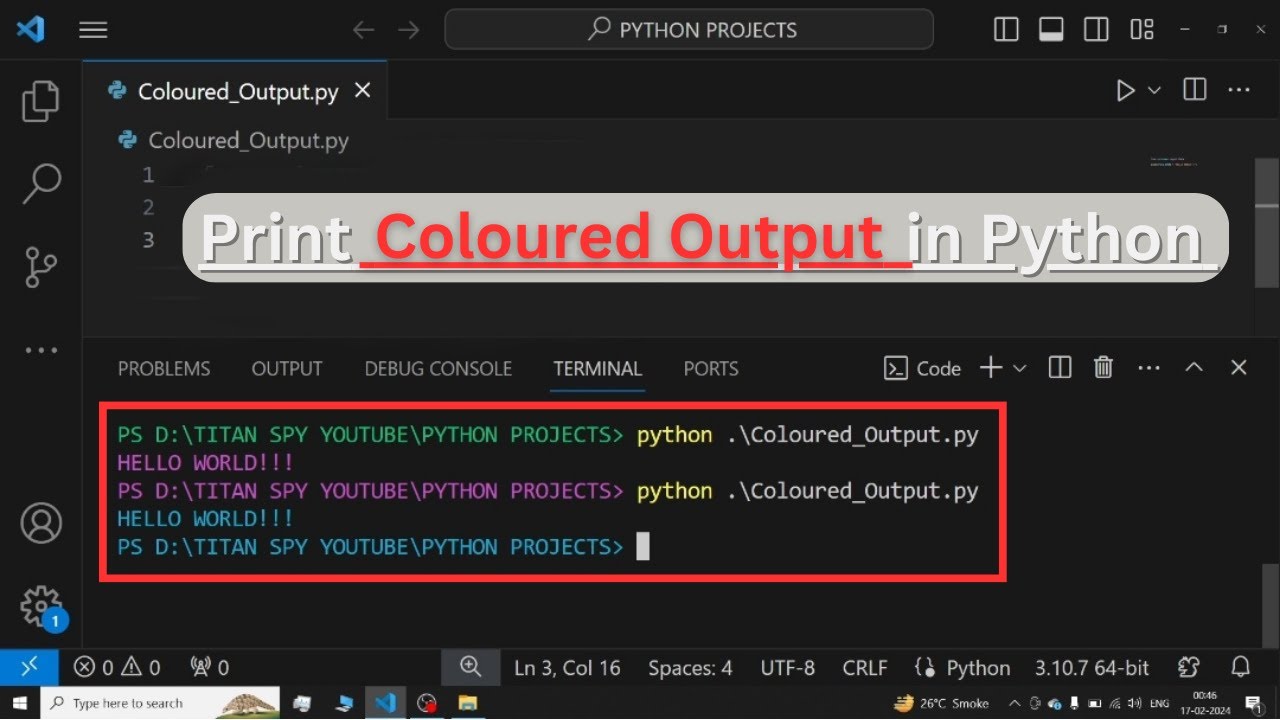Go back using the left arrow
1280x720 pixels.
(x=363, y=30)
